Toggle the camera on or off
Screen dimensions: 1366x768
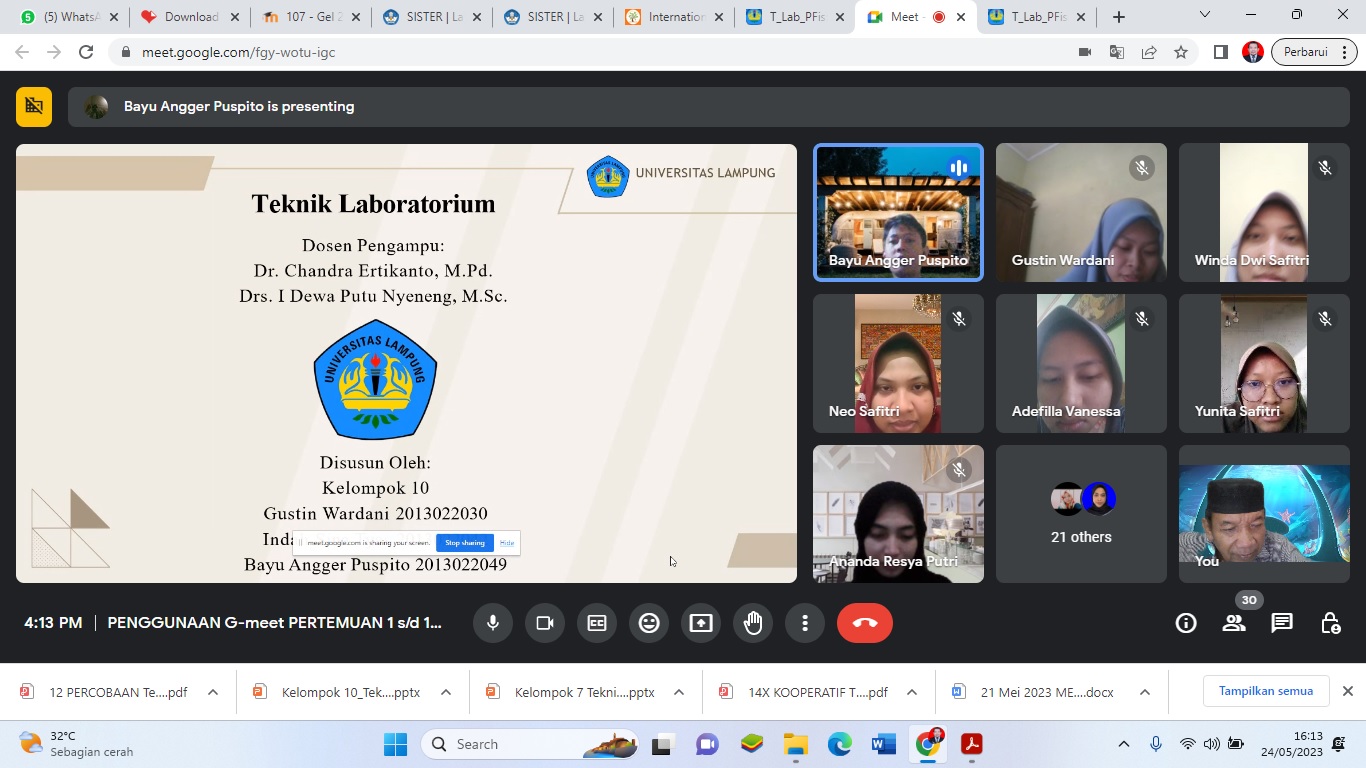[x=545, y=623]
